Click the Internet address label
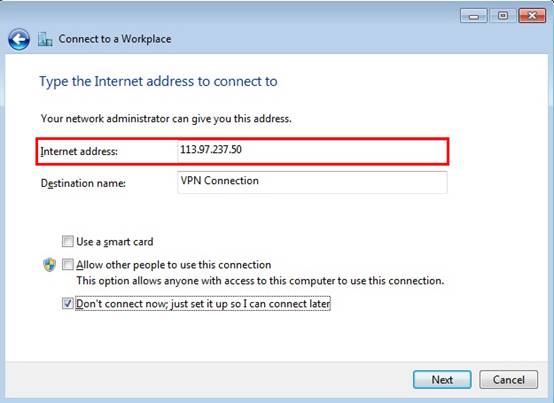 [79, 152]
